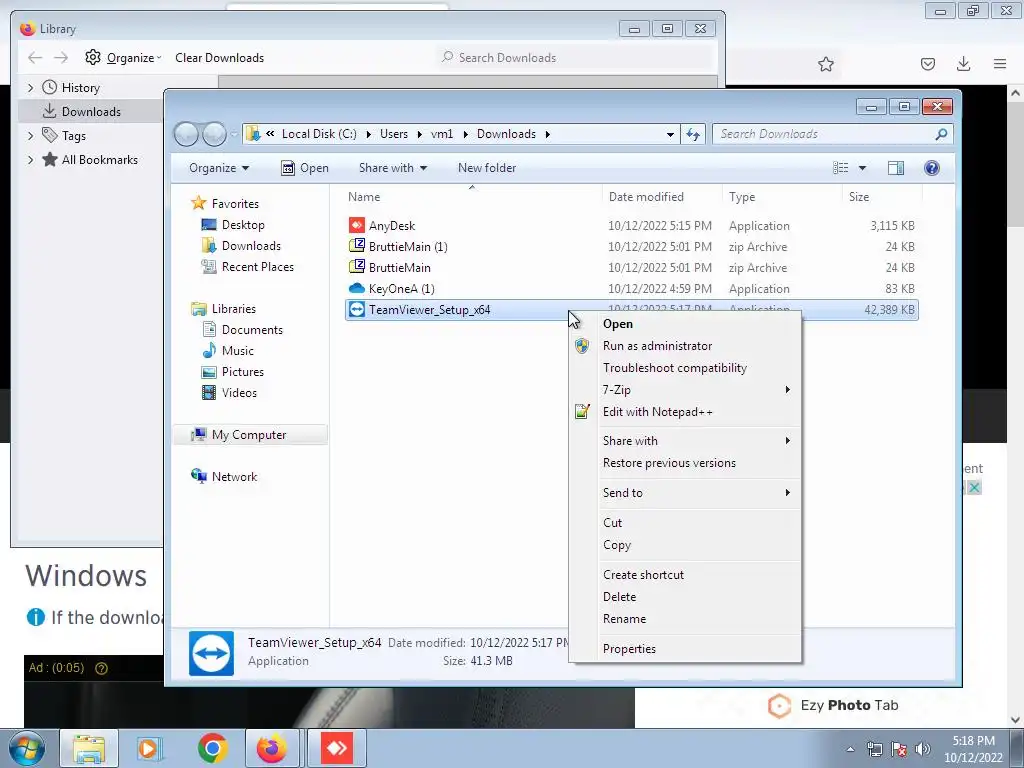Select Troubleshoot compatibility in the menu

(684, 368)
